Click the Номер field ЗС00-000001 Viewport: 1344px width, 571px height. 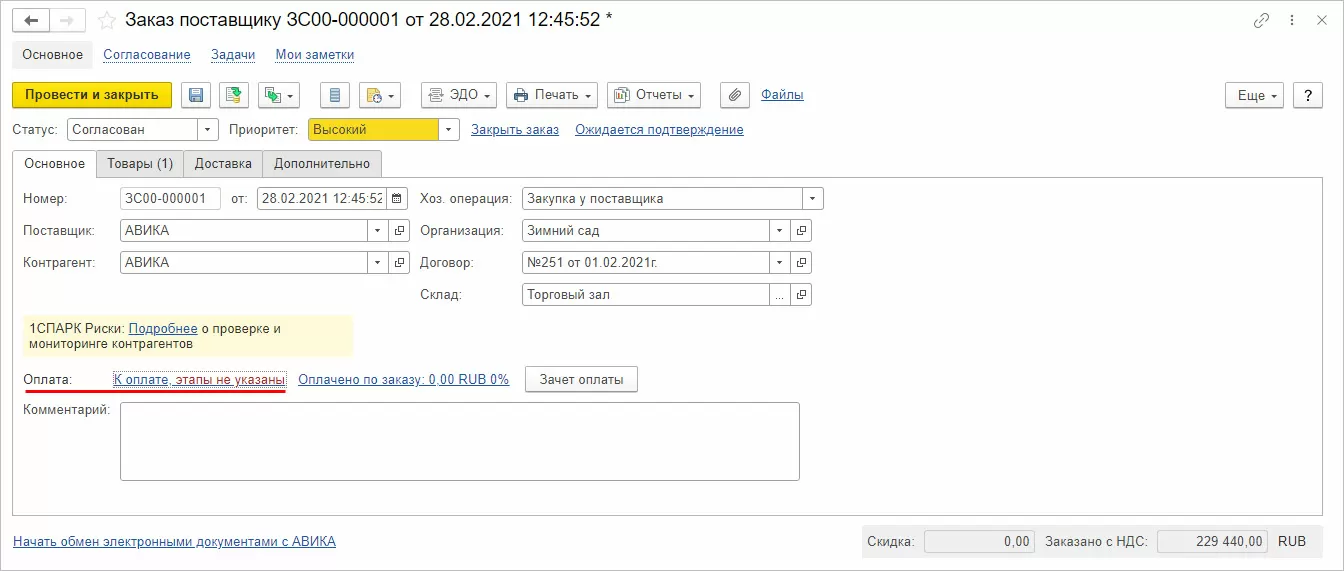tap(170, 198)
